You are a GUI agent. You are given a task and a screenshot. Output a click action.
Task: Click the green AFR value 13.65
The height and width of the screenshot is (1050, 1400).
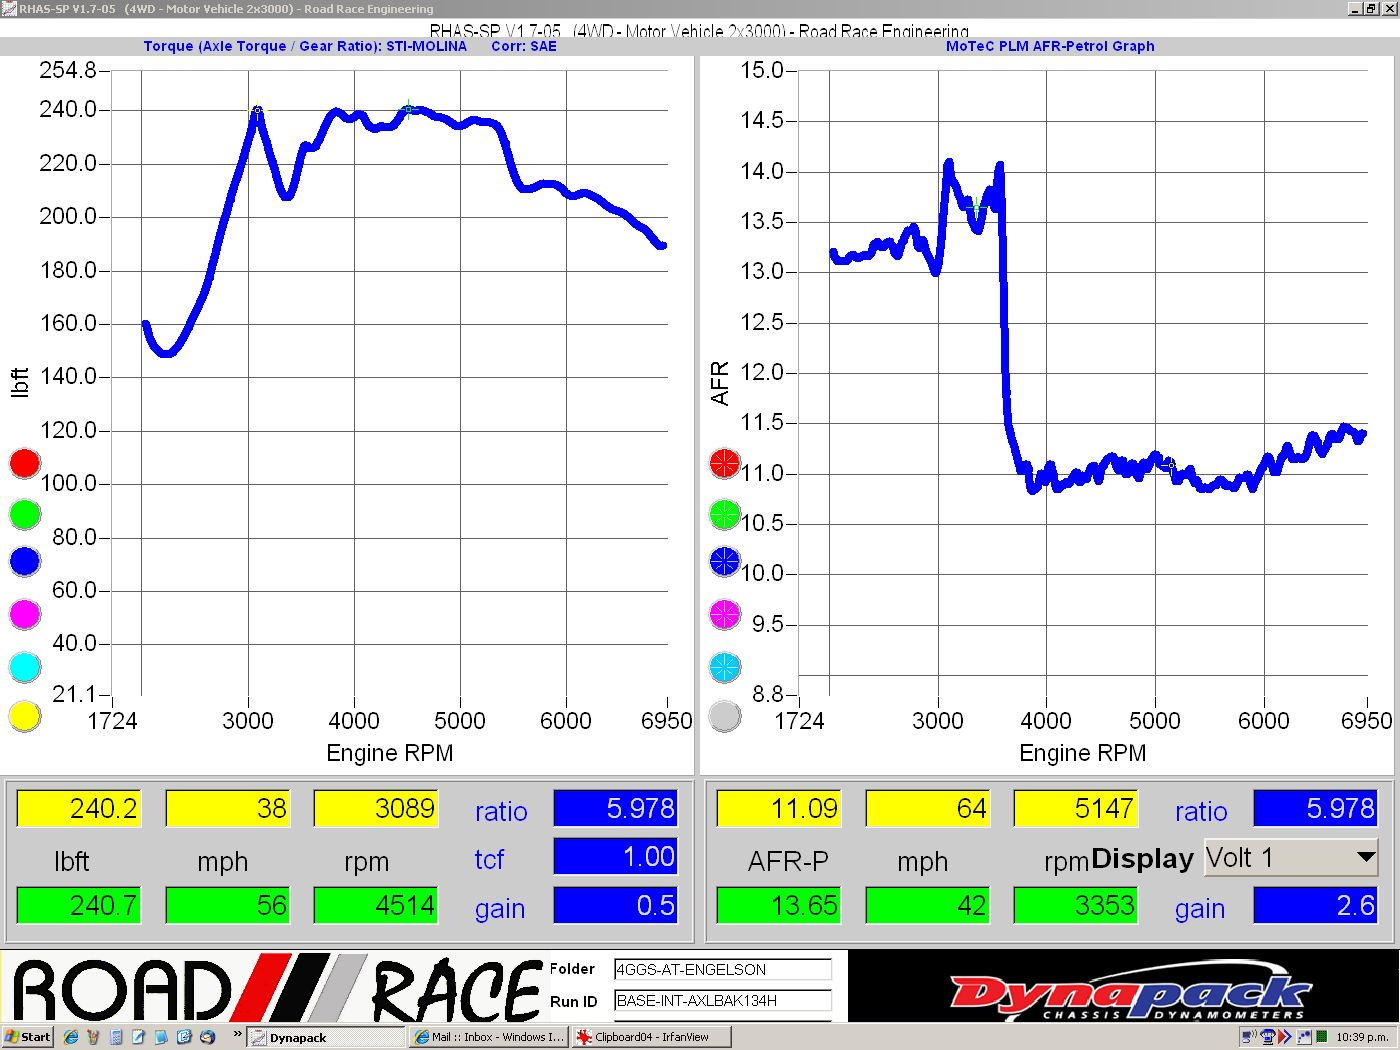[x=778, y=905]
